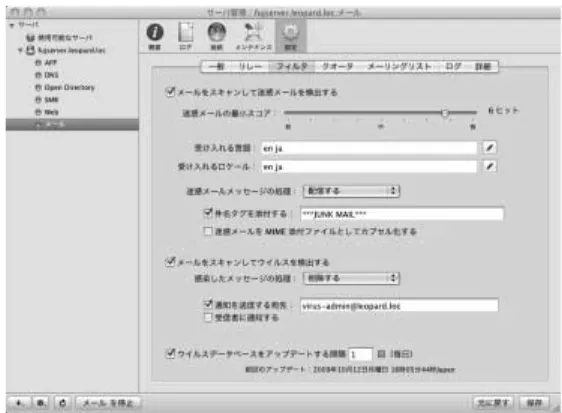
Task: Switch to the メーリングリスト tab
Action: (399, 66)
